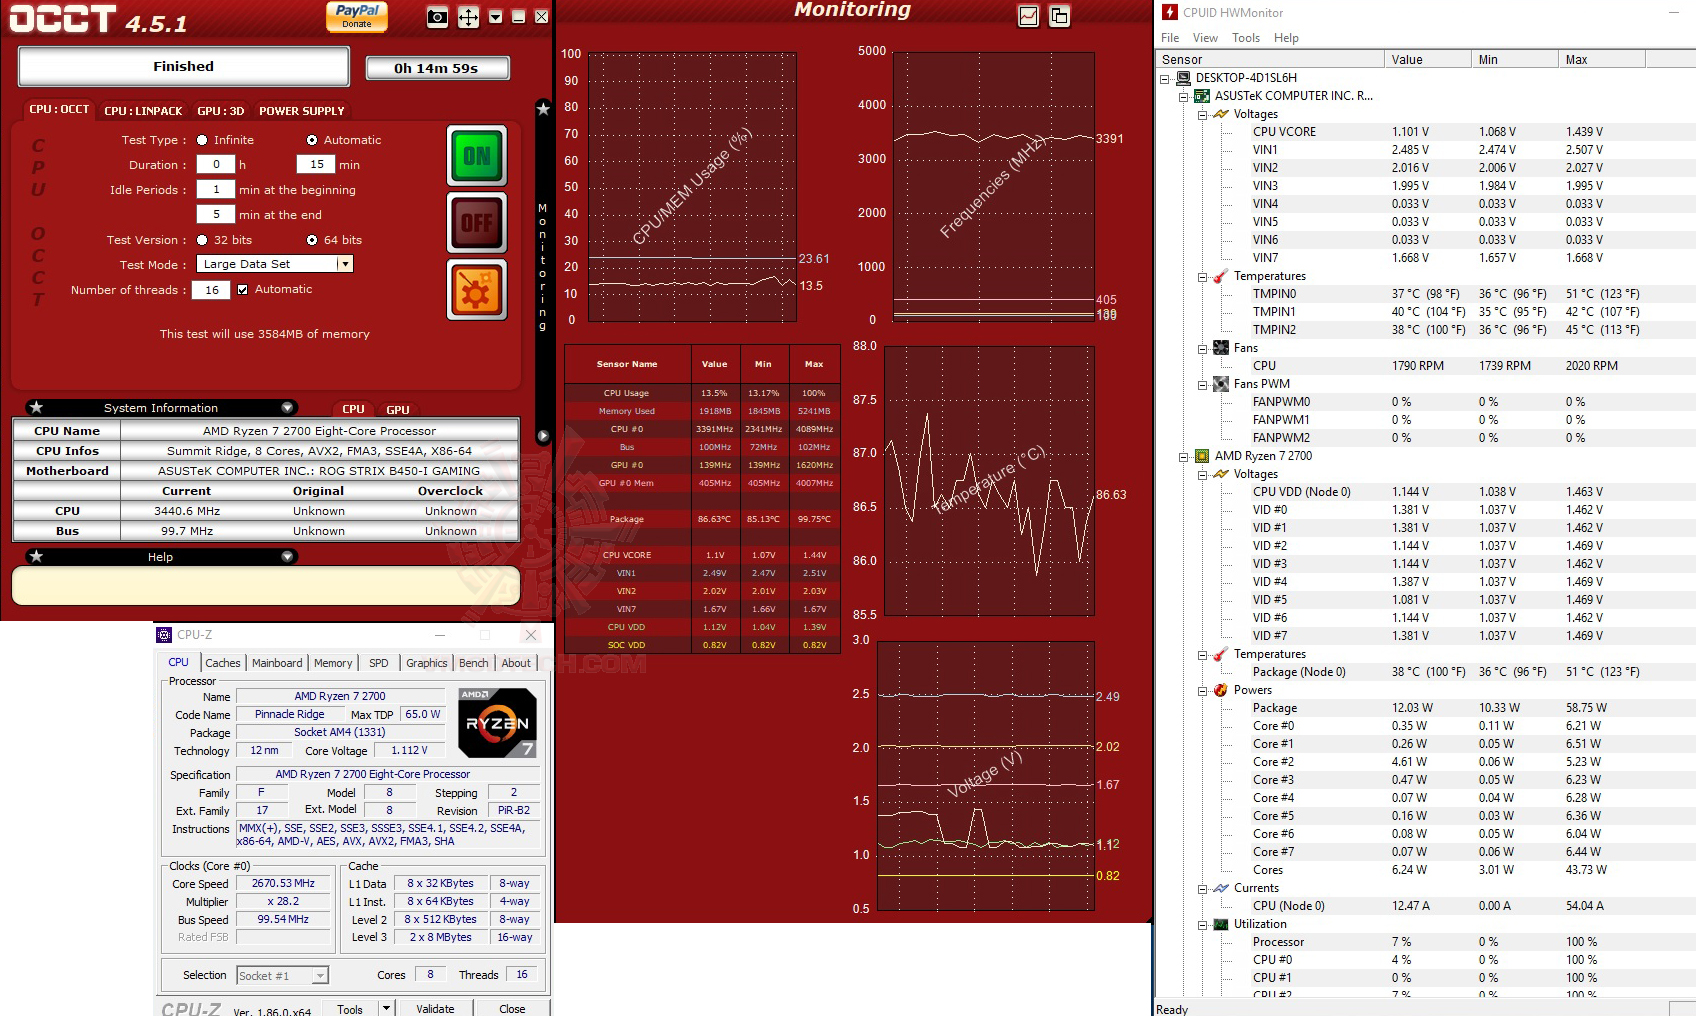Choose the 32 bits test version

tap(202, 240)
